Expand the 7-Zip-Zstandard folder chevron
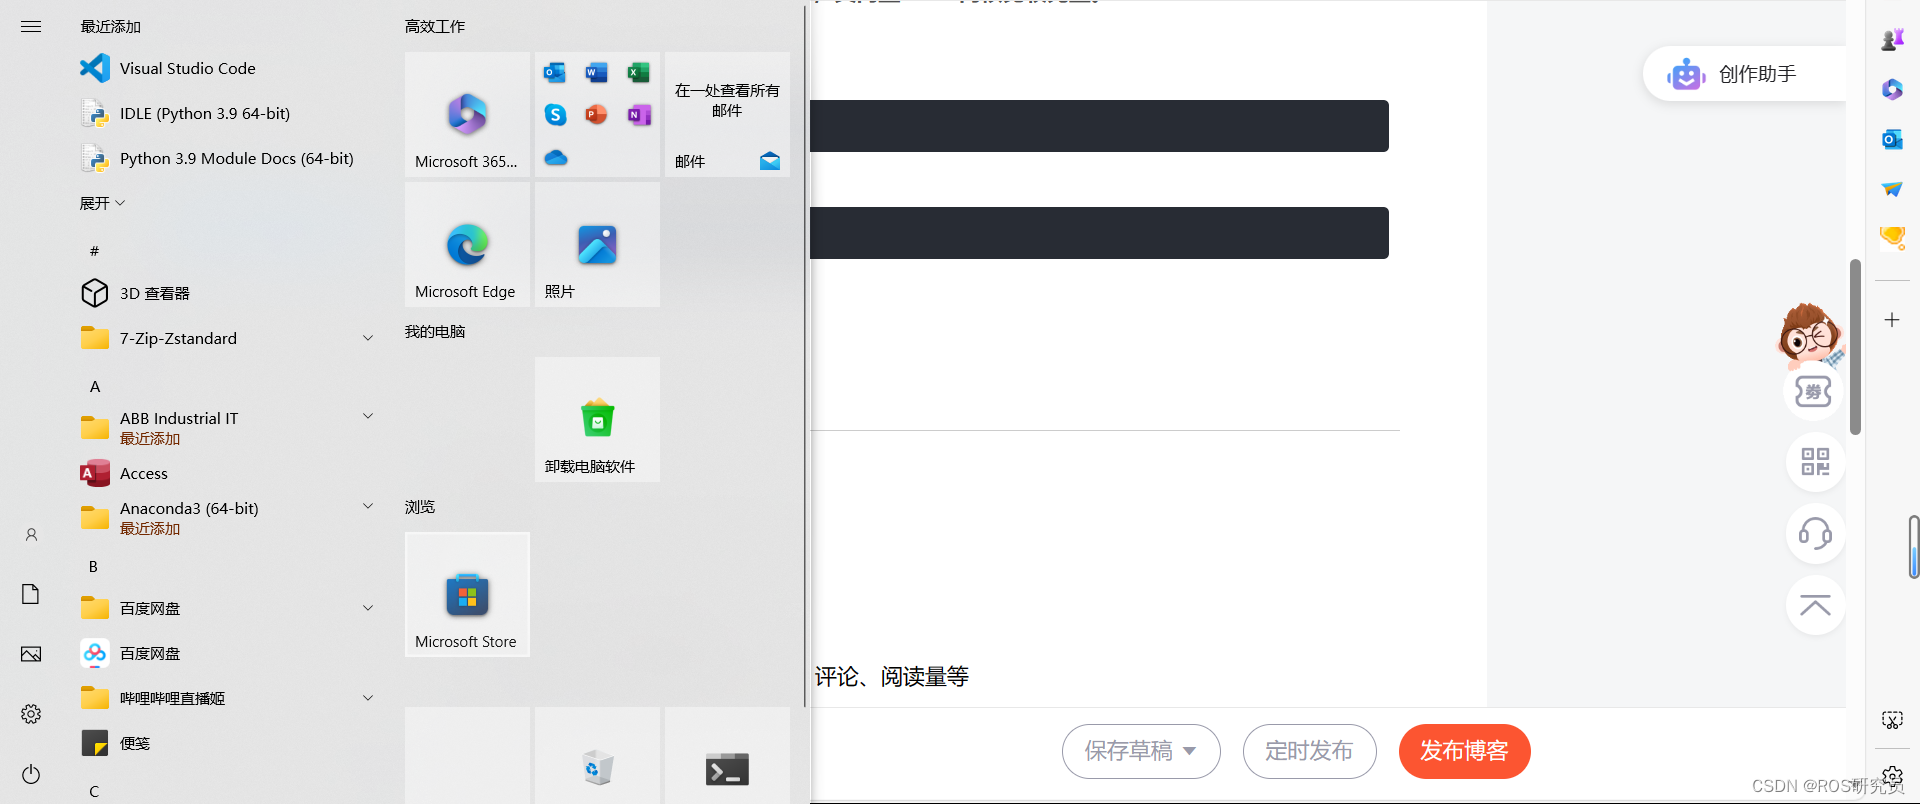The height and width of the screenshot is (804, 1920). point(368,338)
